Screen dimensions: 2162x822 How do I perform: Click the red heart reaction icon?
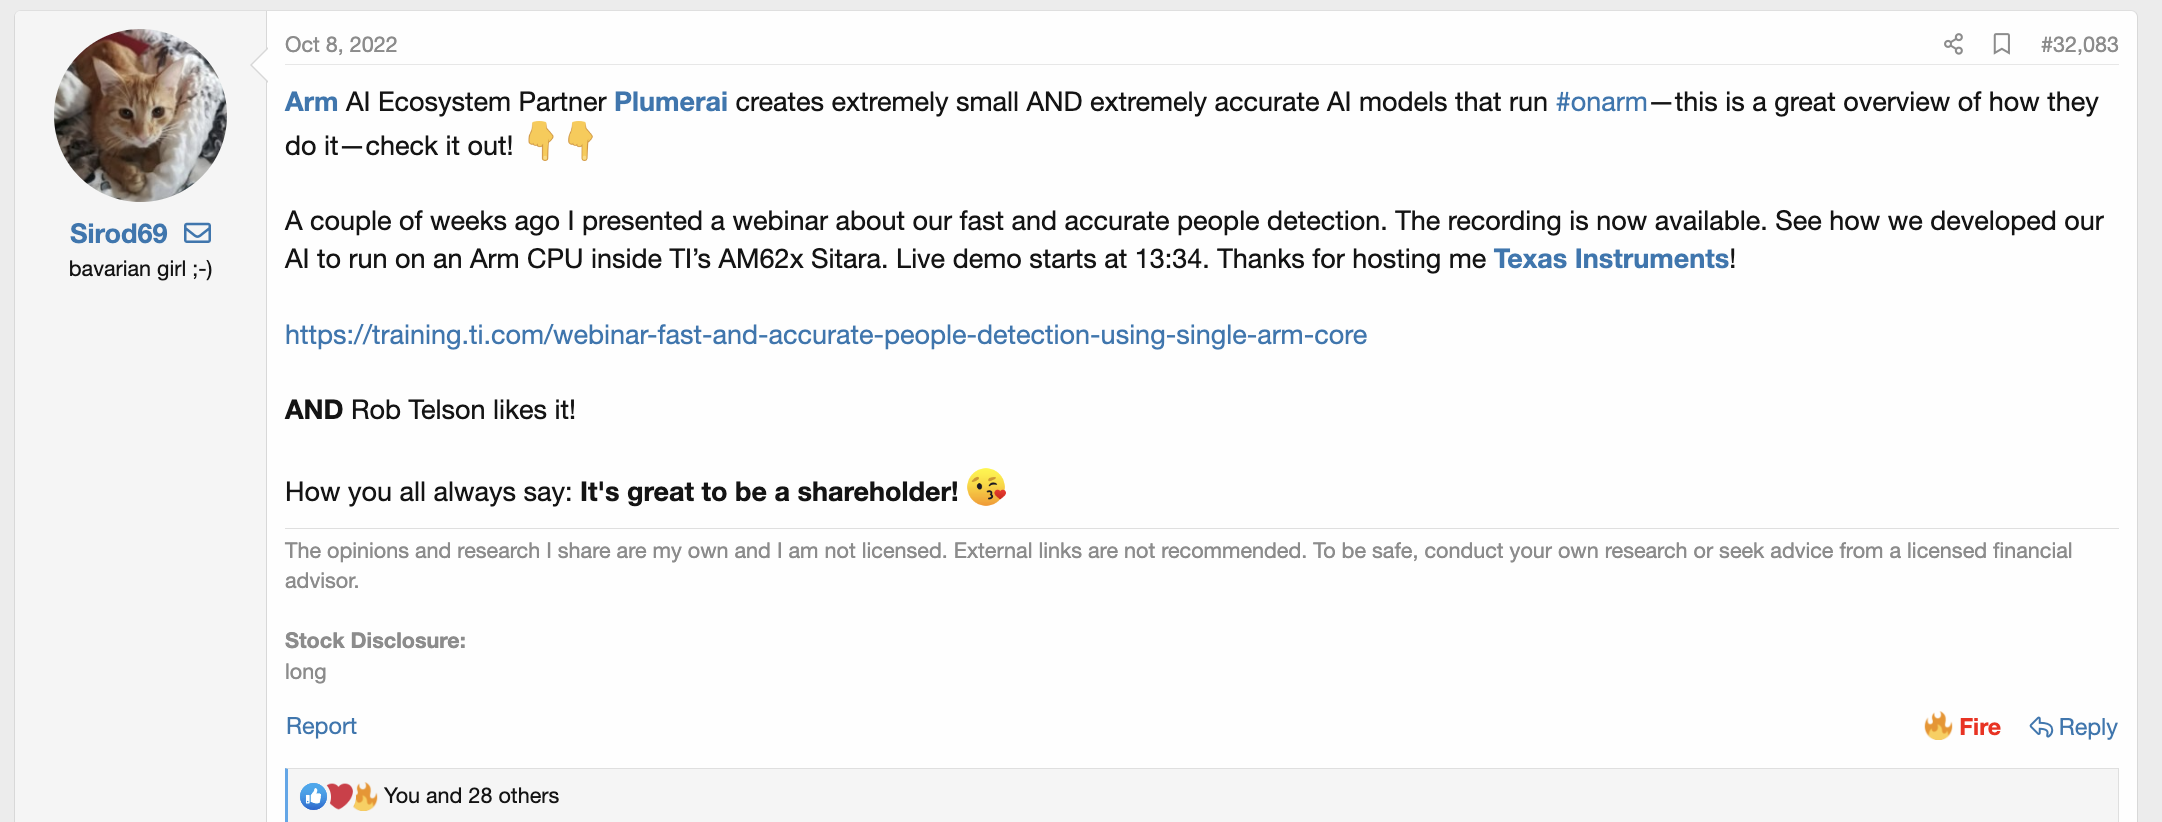[340, 796]
